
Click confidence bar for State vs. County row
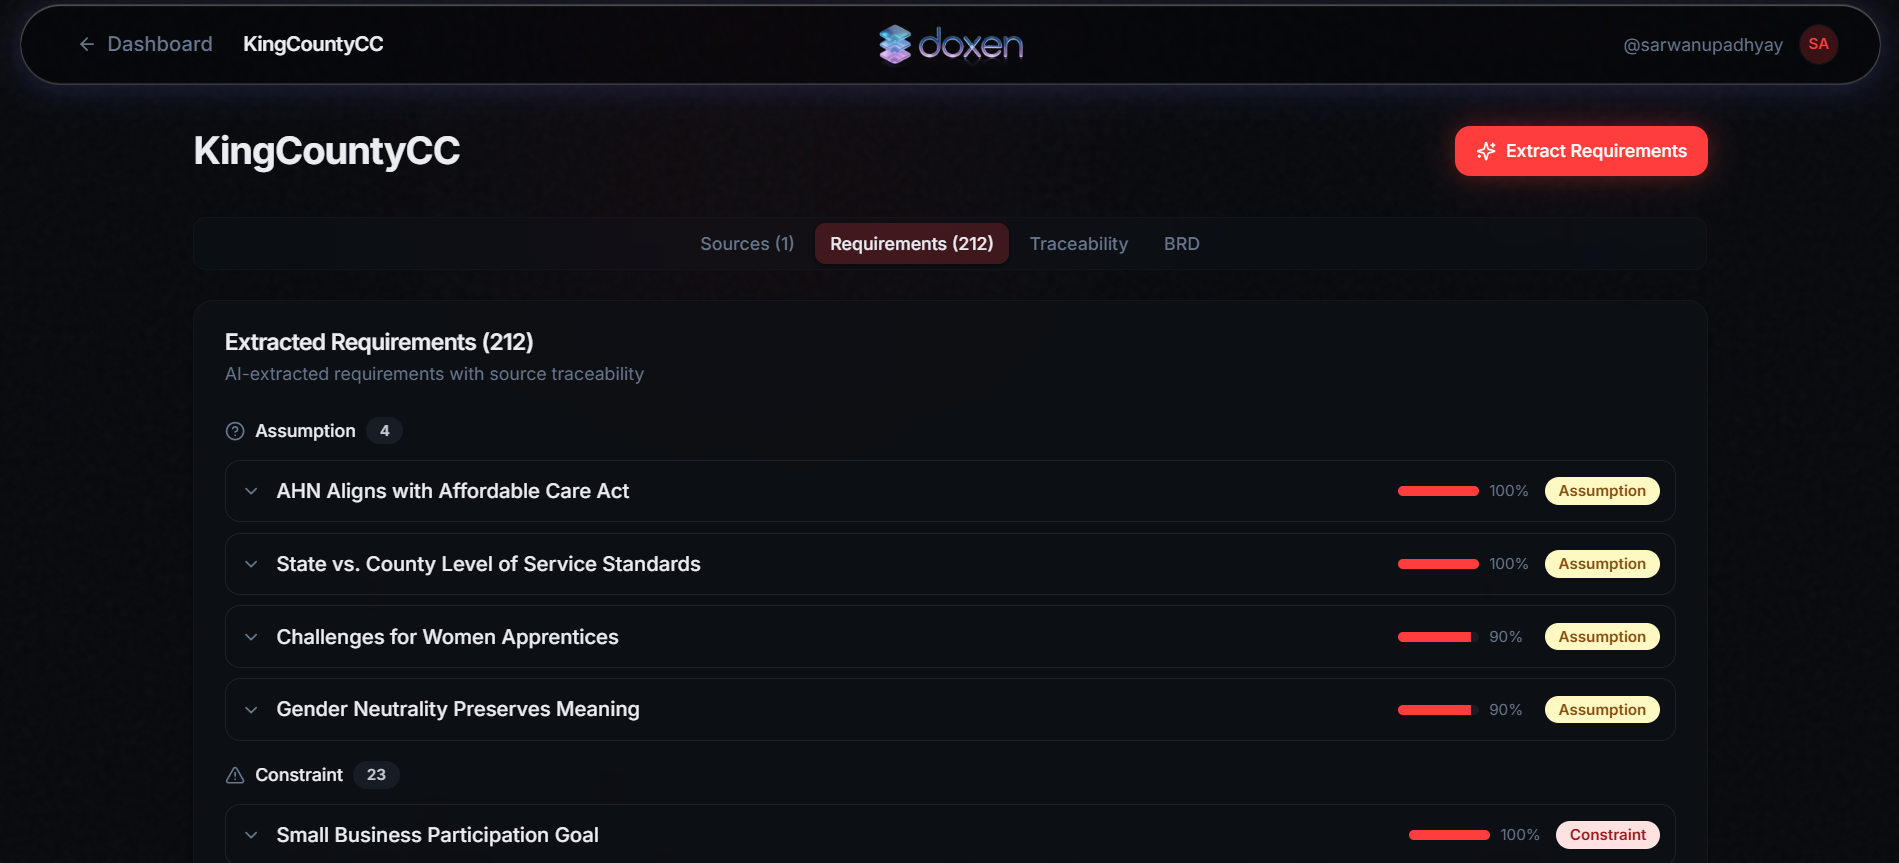pos(1438,564)
